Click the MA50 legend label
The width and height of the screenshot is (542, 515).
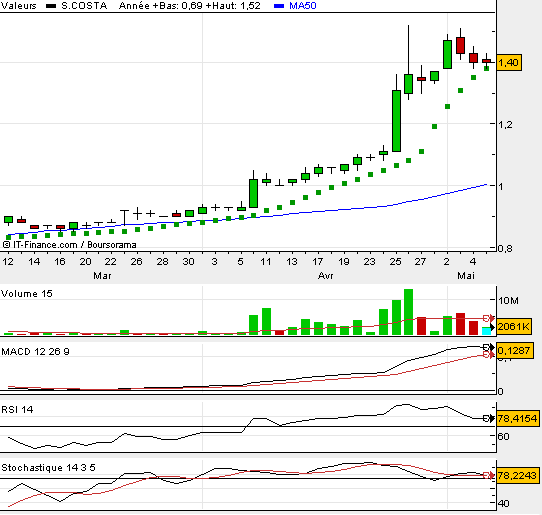(x=302, y=6)
